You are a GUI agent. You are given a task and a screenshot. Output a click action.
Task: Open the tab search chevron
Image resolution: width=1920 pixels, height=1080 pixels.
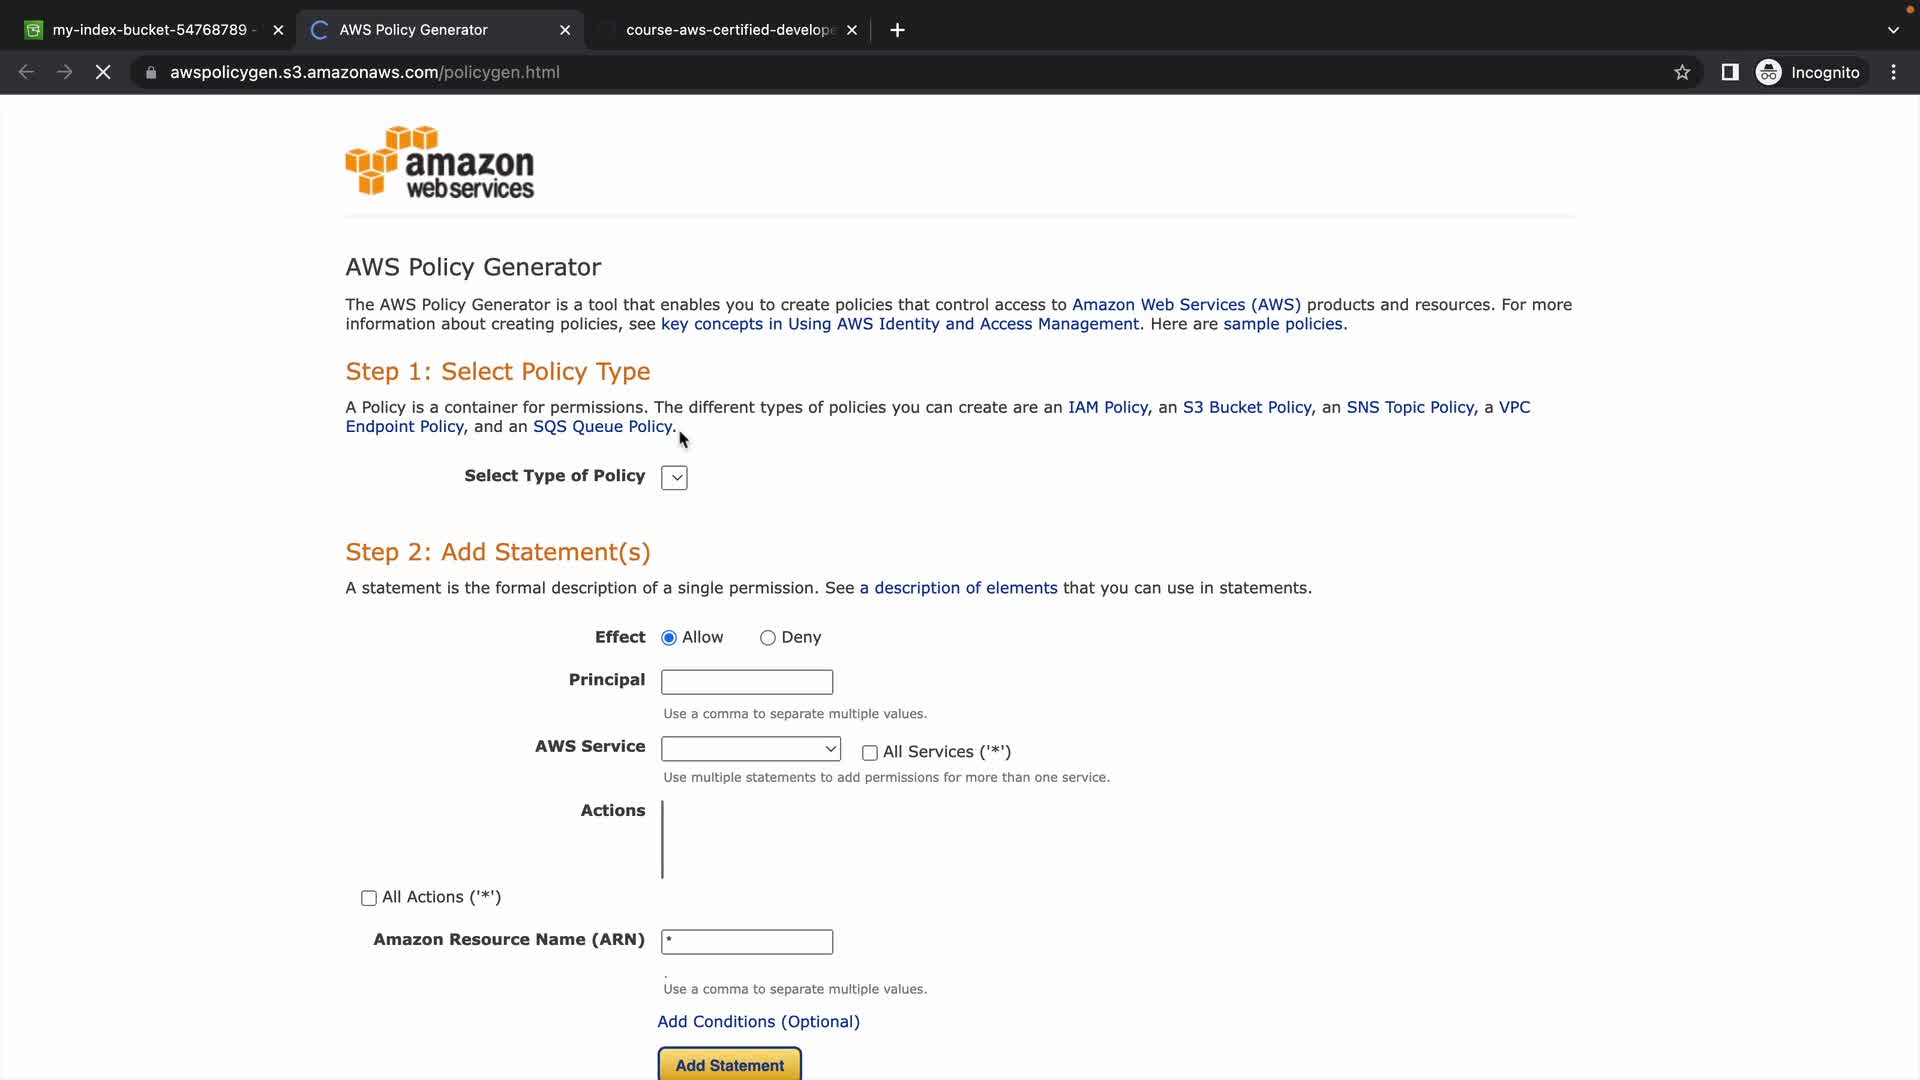point(1893,30)
